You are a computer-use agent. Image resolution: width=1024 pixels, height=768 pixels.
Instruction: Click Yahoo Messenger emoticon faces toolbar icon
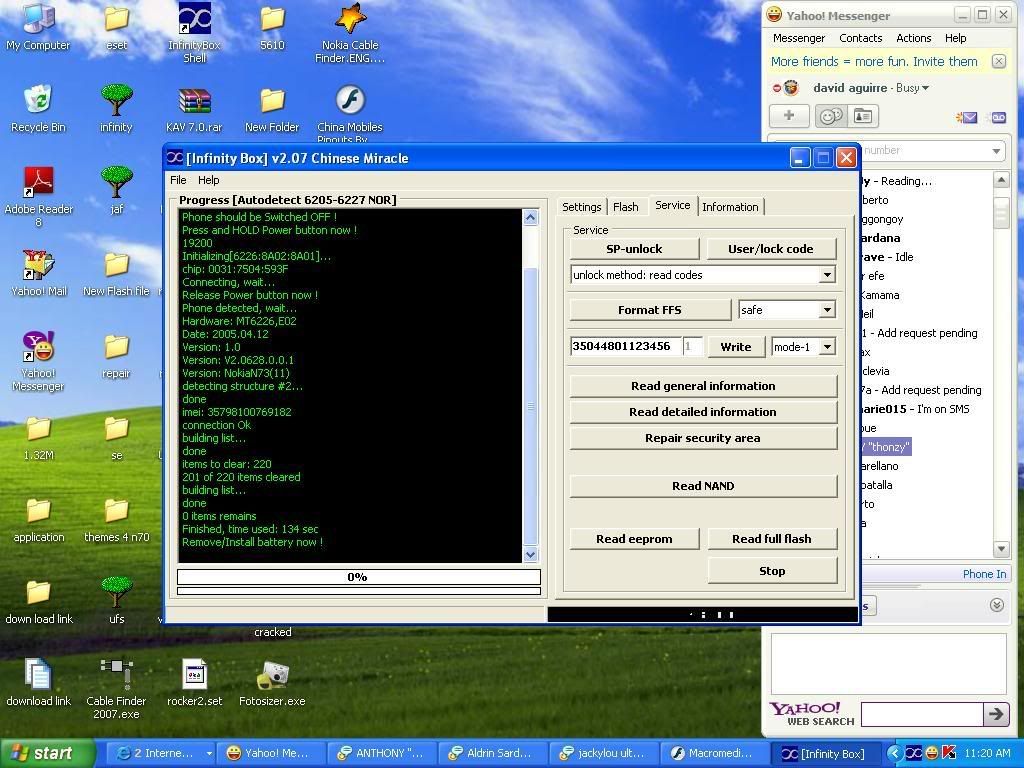coord(831,116)
